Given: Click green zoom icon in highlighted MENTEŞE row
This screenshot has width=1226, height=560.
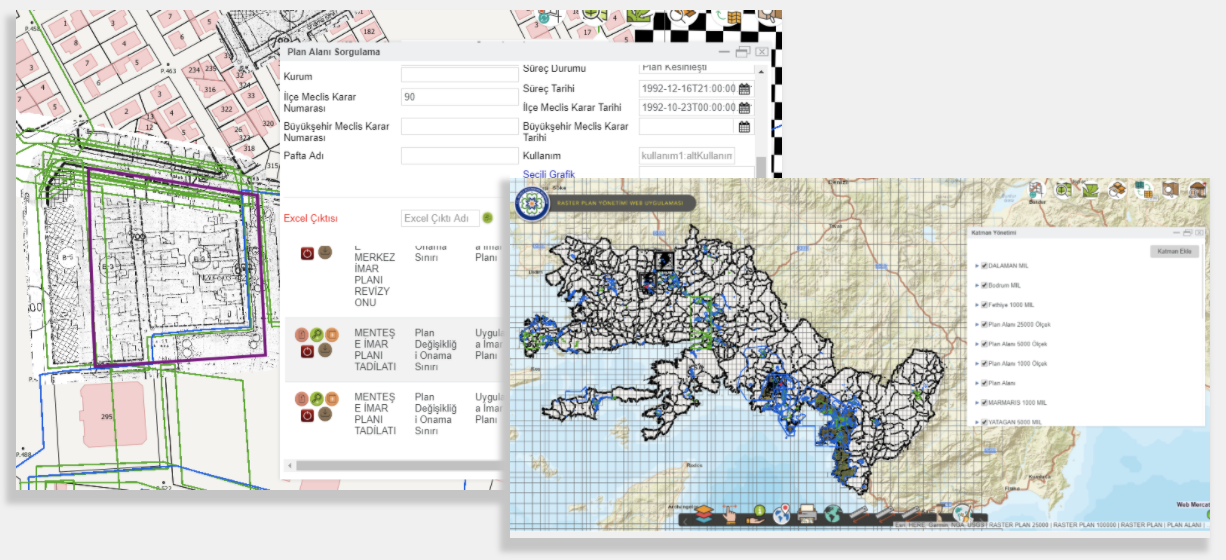Looking at the screenshot, I should pyautogui.click(x=317, y=334).
